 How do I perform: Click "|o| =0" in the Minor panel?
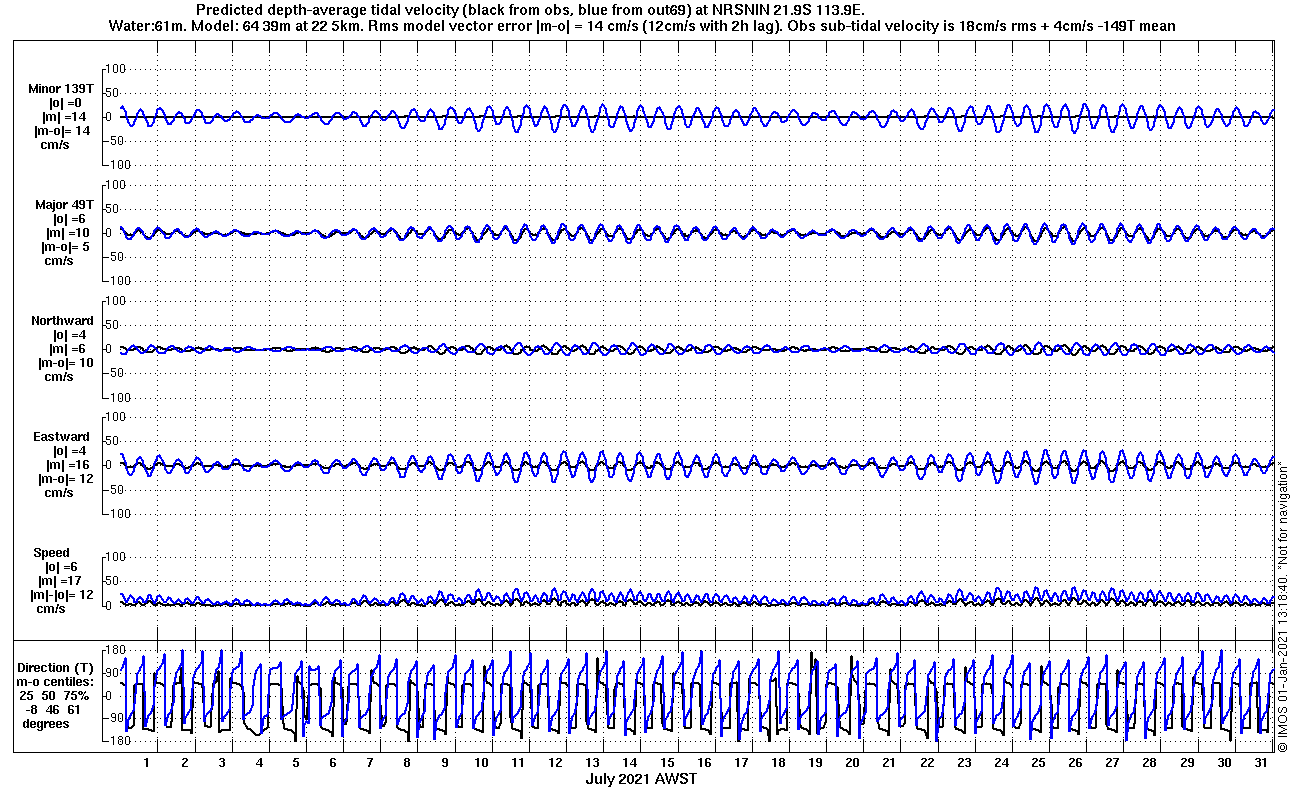tap(65, 103)
